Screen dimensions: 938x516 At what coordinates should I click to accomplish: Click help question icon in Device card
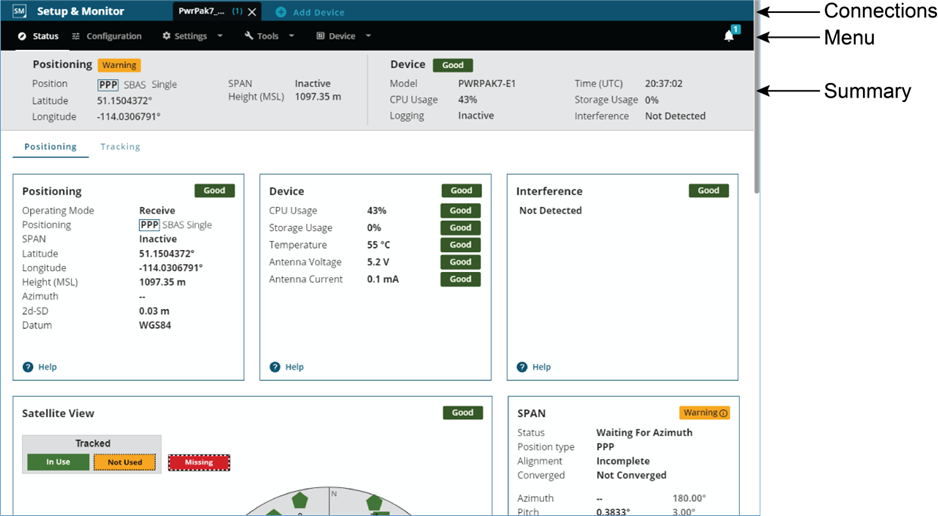pyautogui.click(x=275, y=367)
